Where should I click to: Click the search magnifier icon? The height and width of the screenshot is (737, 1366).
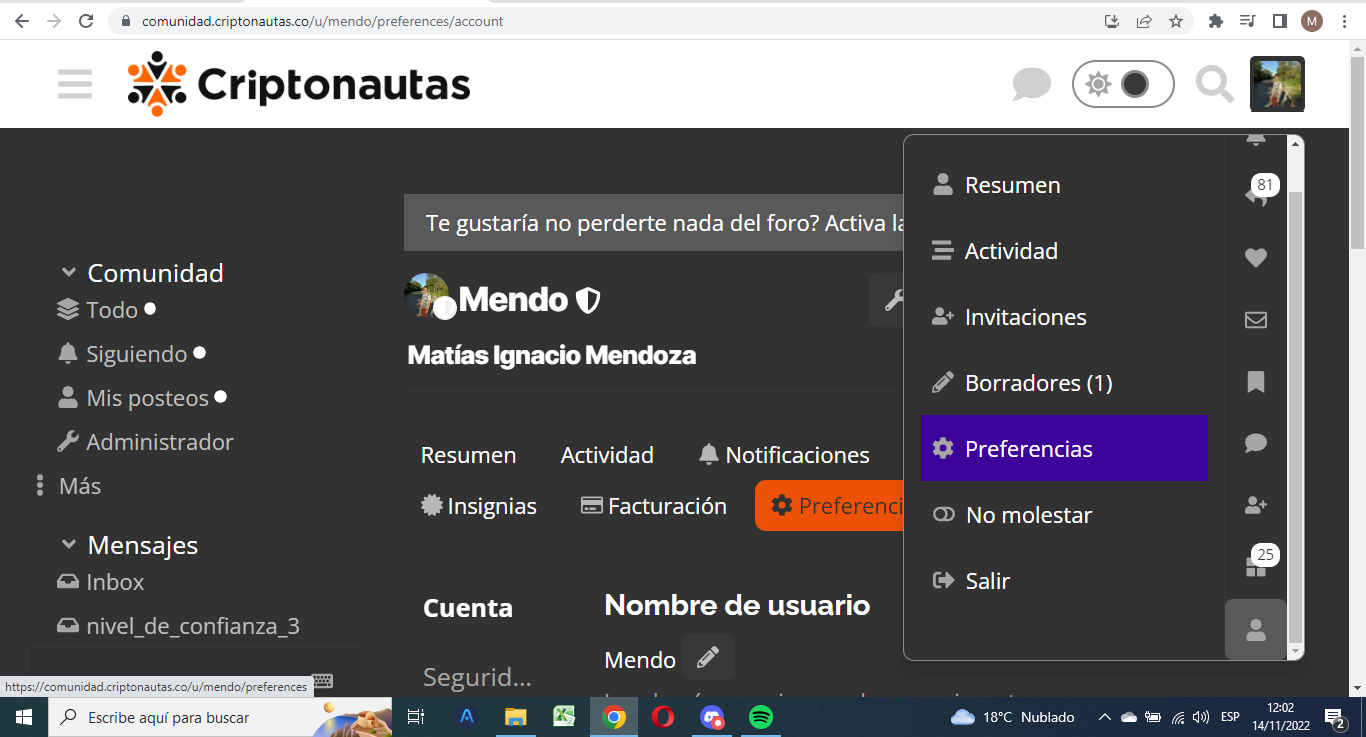1214,84
